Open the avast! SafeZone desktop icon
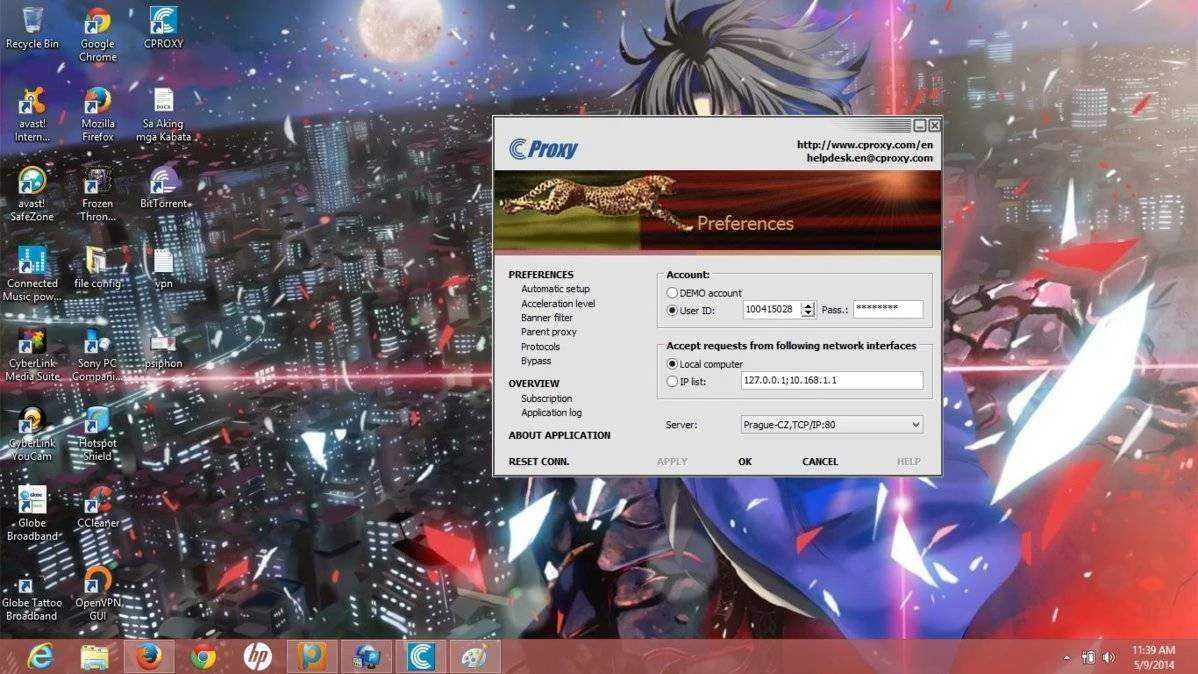 pos(32,194)
